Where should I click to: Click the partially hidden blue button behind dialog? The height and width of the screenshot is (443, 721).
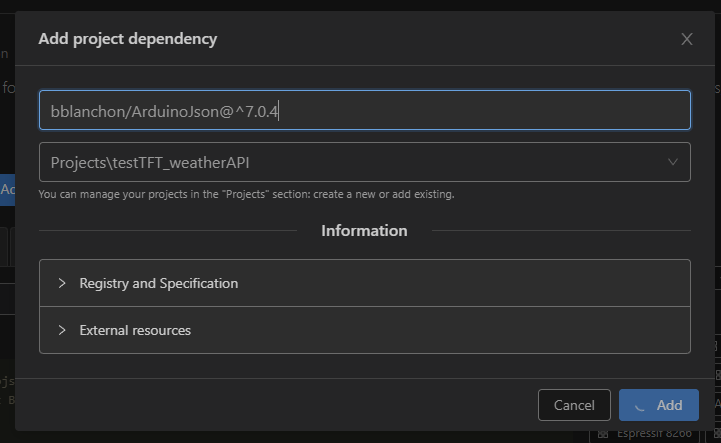click(x=7, y=190)
